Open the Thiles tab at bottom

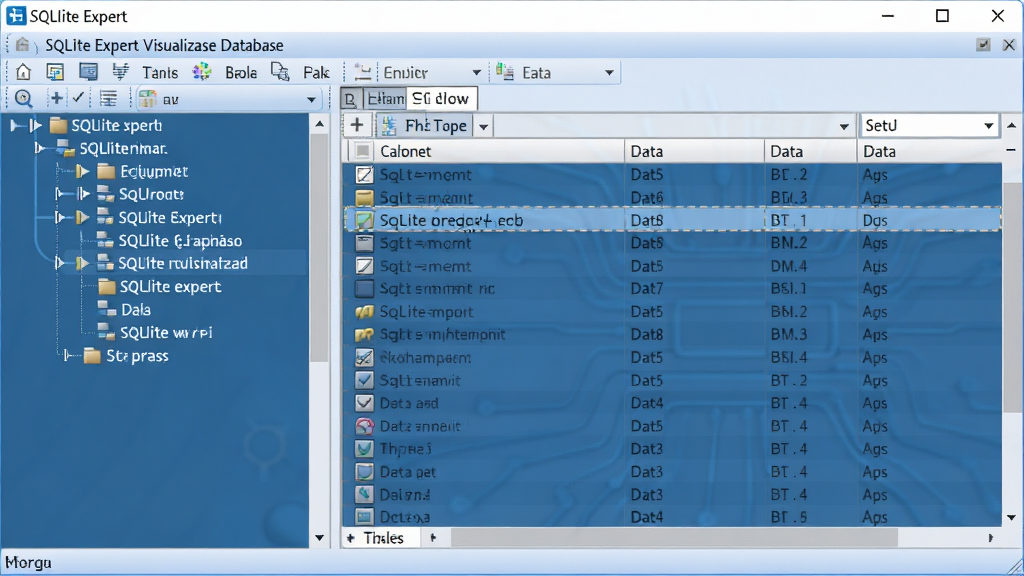(x=383, y=538)
